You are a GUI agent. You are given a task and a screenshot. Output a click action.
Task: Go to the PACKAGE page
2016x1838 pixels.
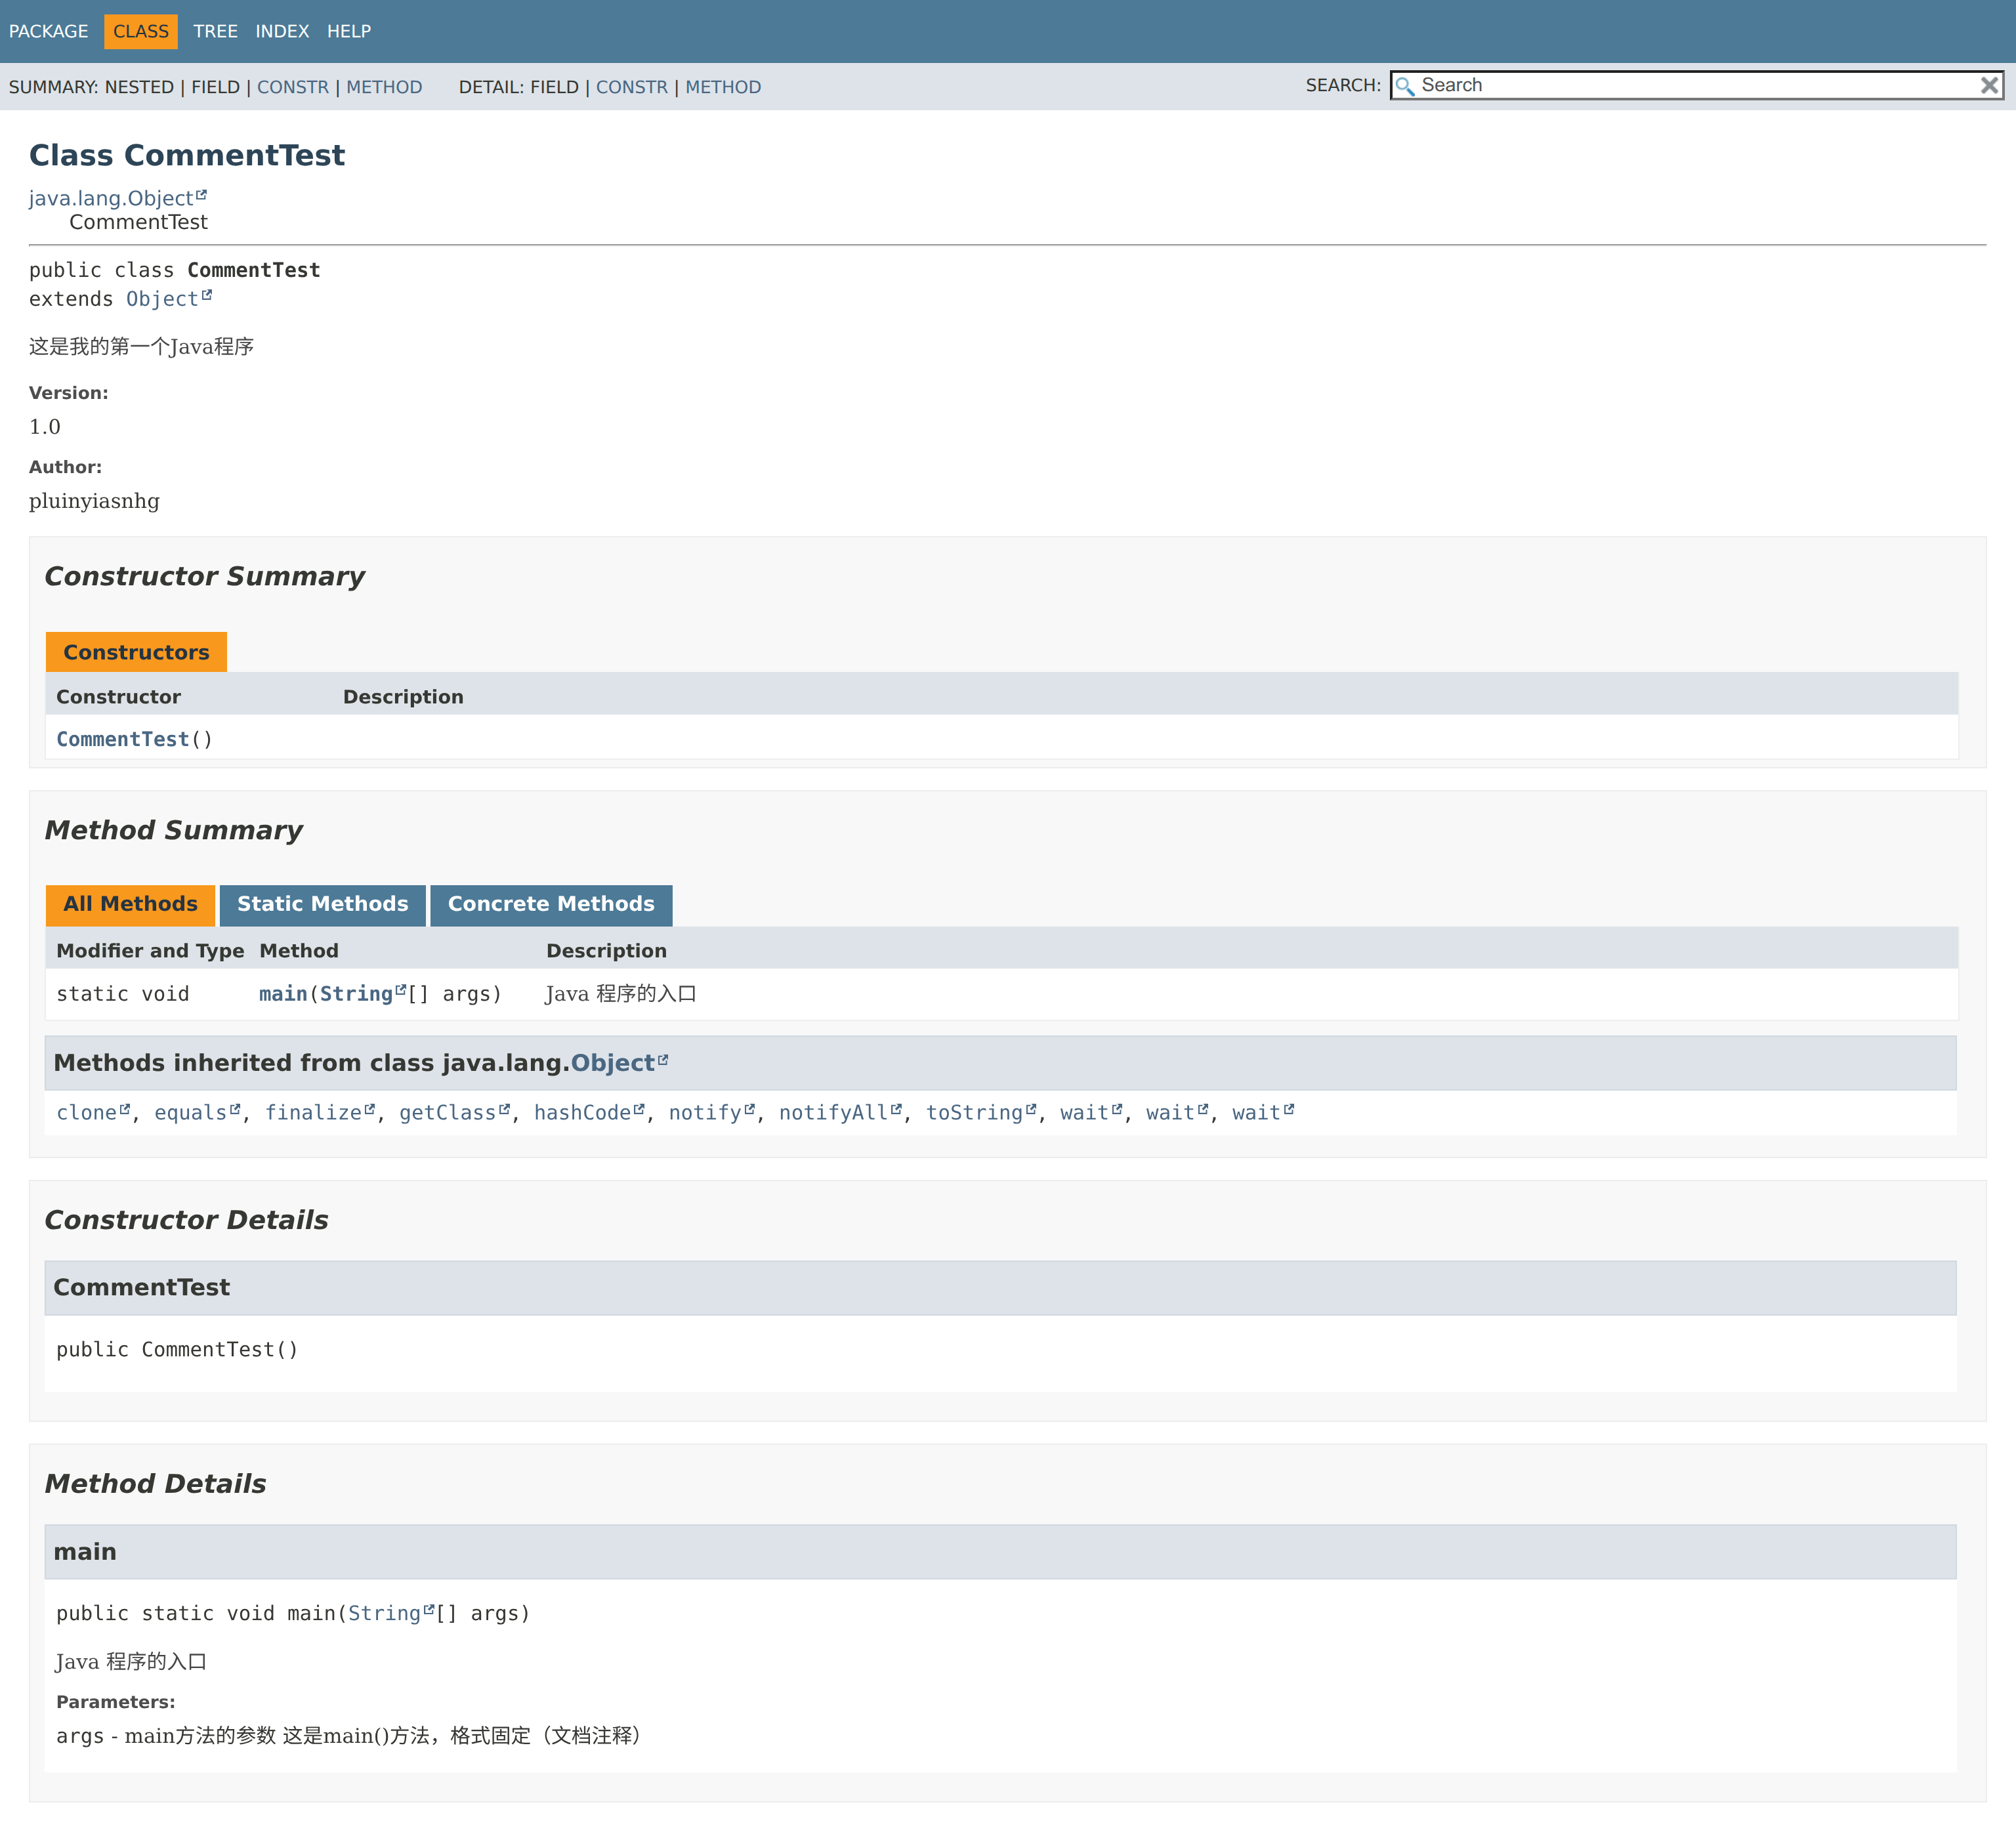pyautogui.click(x=48, y=31)
